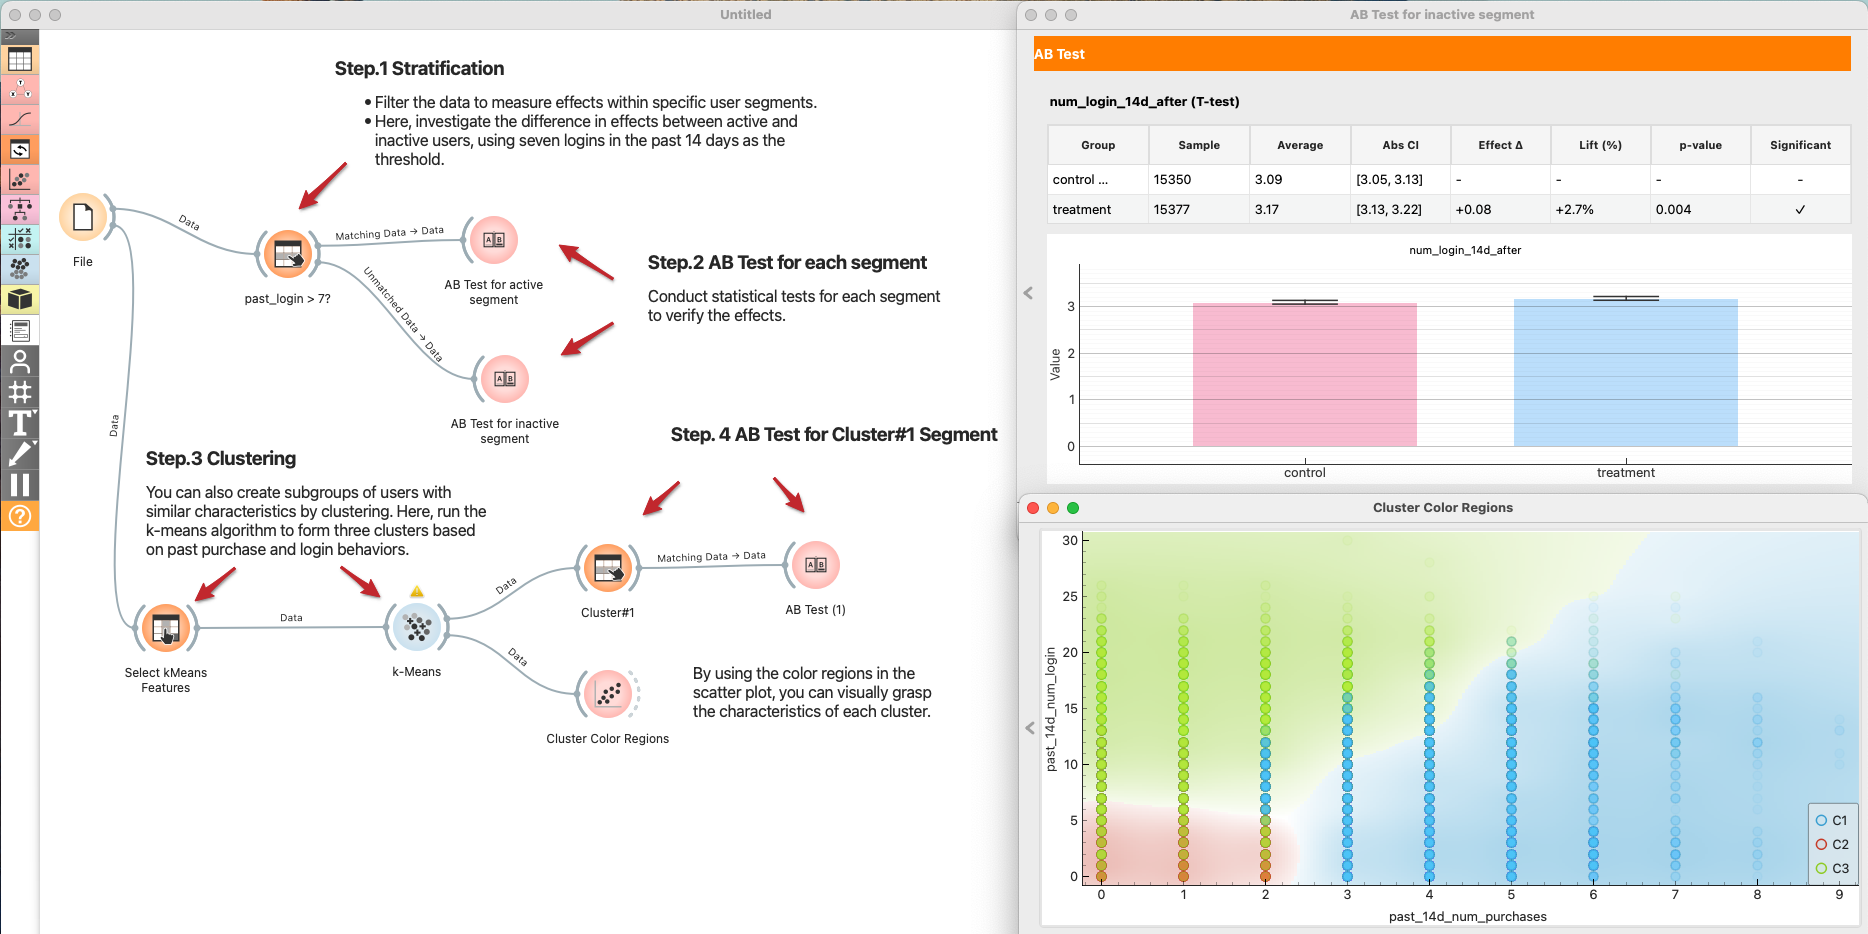1868x934 pixels.
Task: Expand the Cluster Color Regions side panel
Action: click(1030, 728)
